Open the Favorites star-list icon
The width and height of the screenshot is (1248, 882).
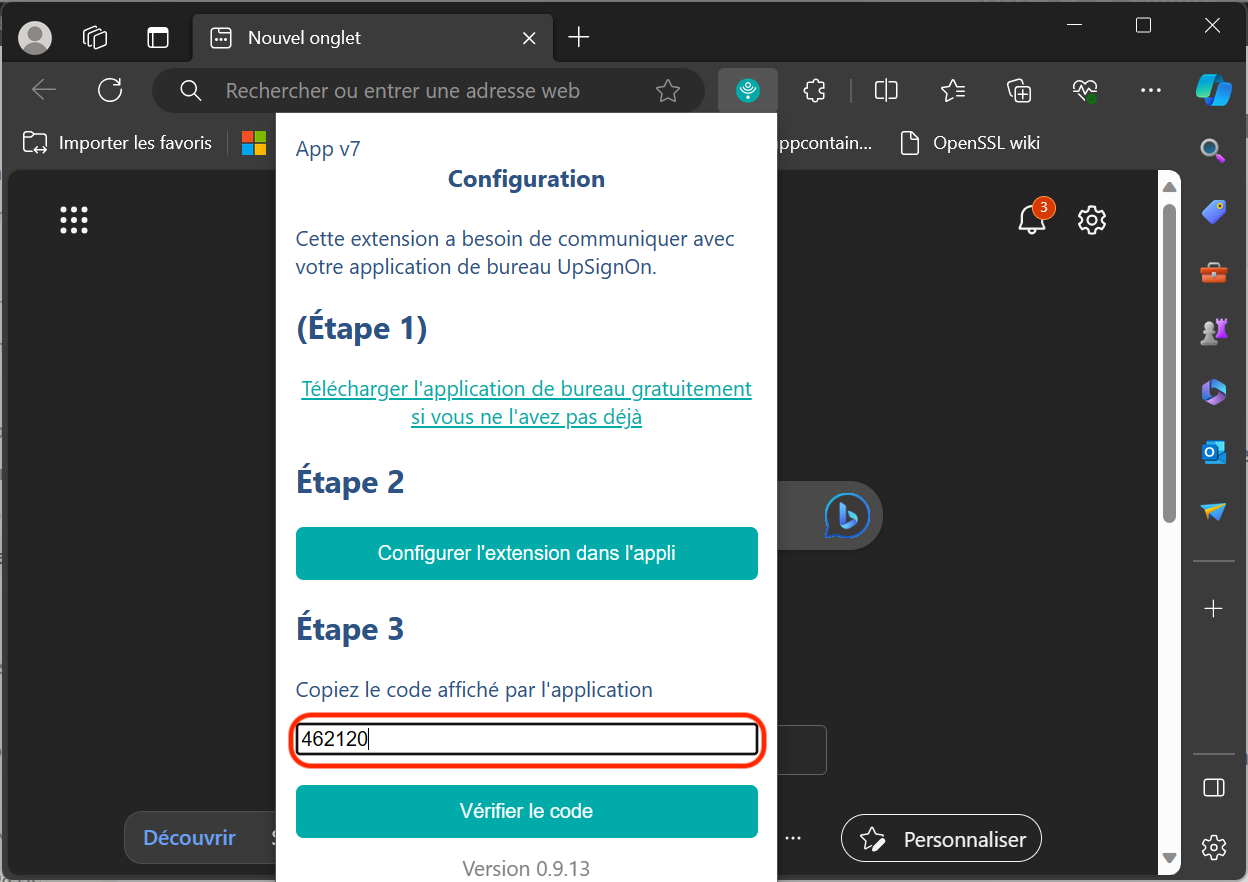point(952,91)
